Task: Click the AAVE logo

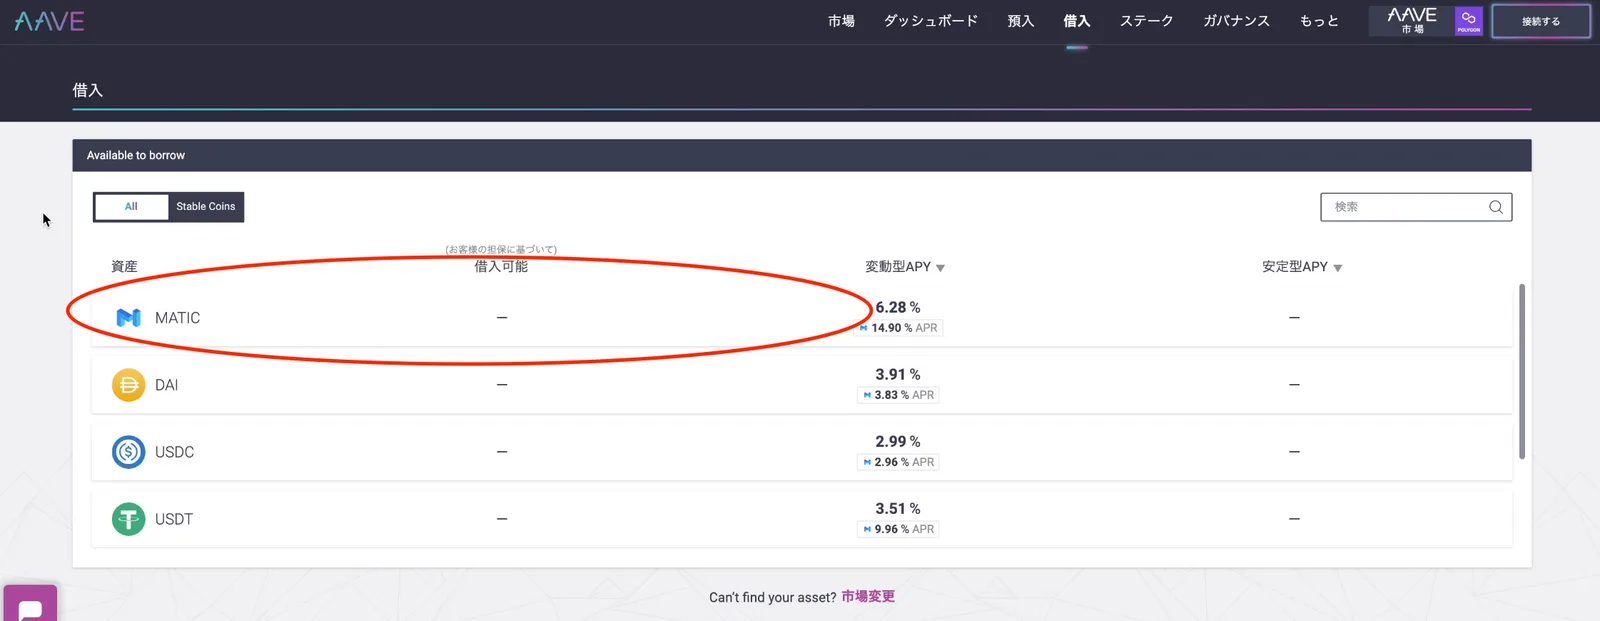Action: pos(49,21)
